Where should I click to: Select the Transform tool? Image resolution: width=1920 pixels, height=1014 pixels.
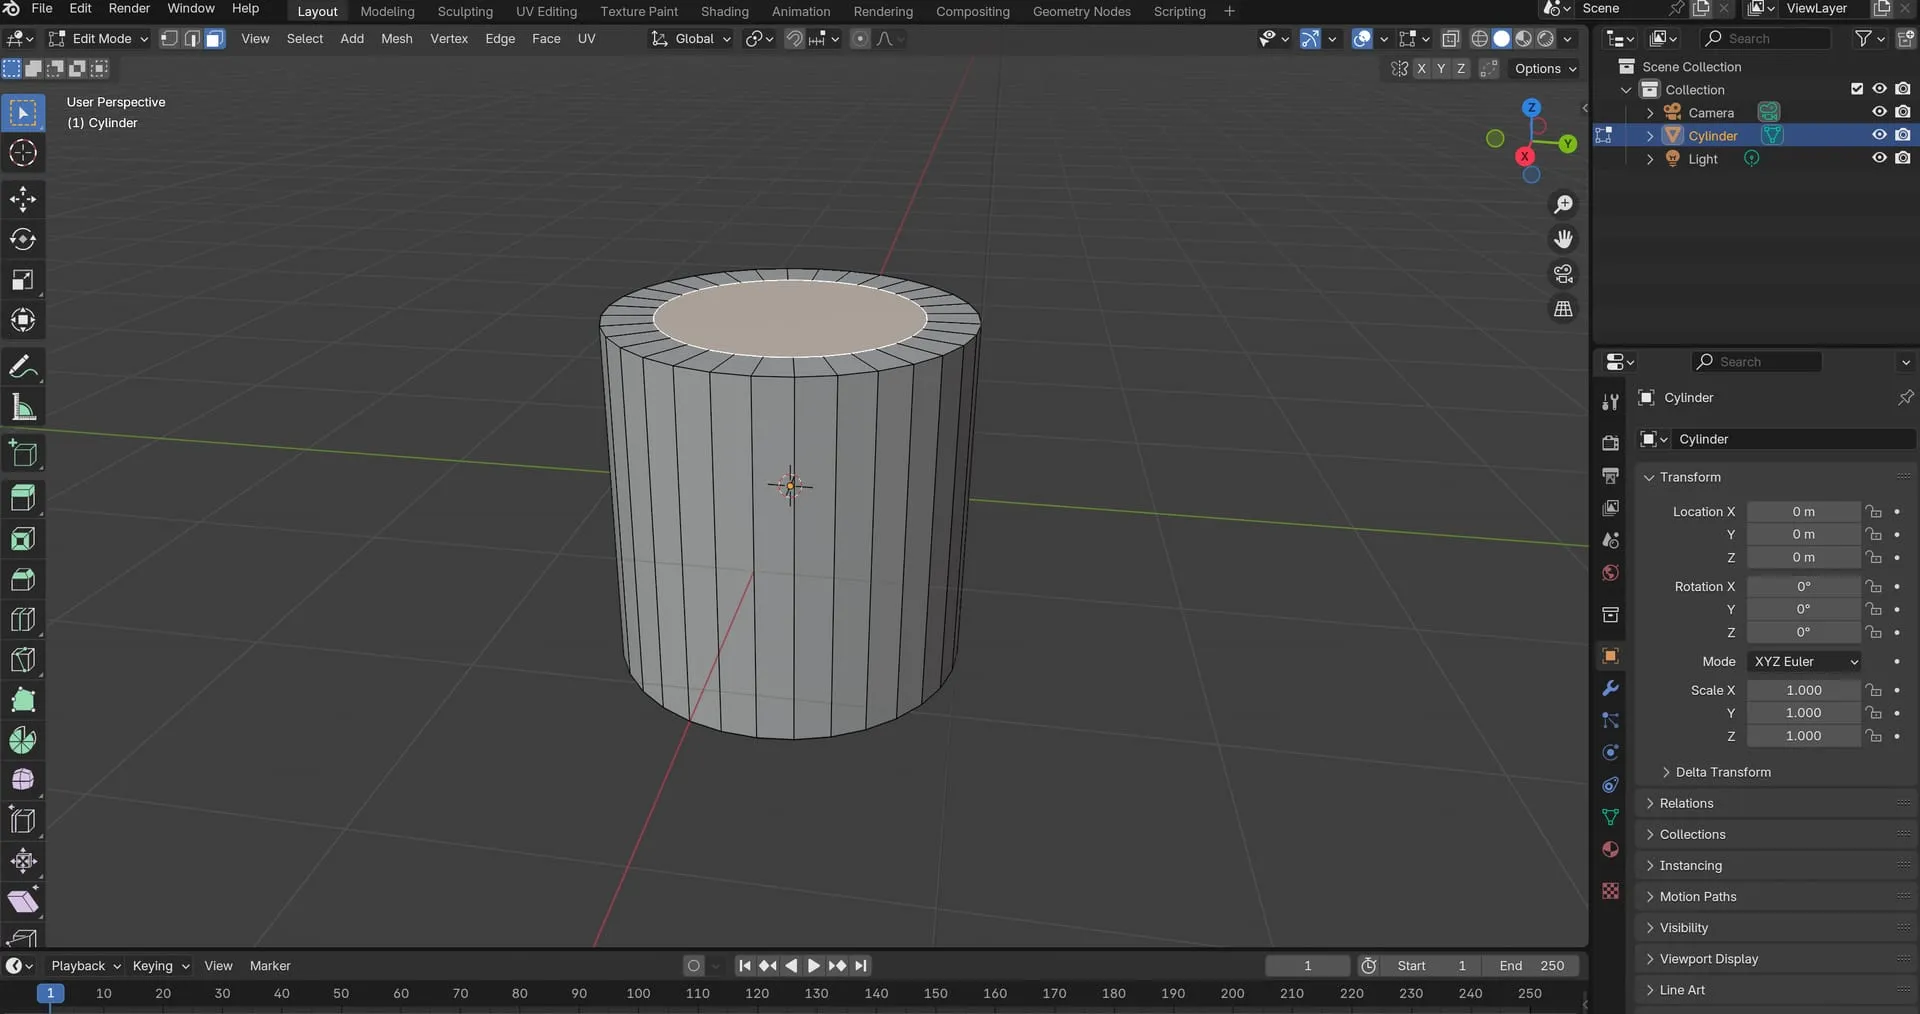(x=23, y=320)
